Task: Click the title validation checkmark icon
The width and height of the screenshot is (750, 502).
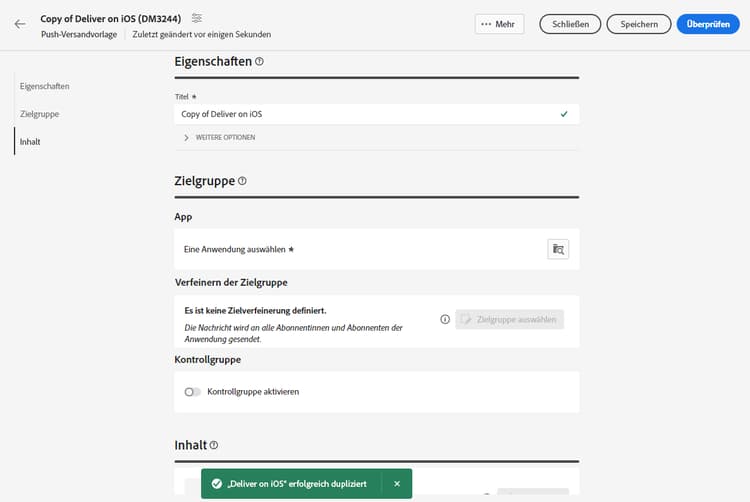Action: pyautogui.click(x=564, y=114)
